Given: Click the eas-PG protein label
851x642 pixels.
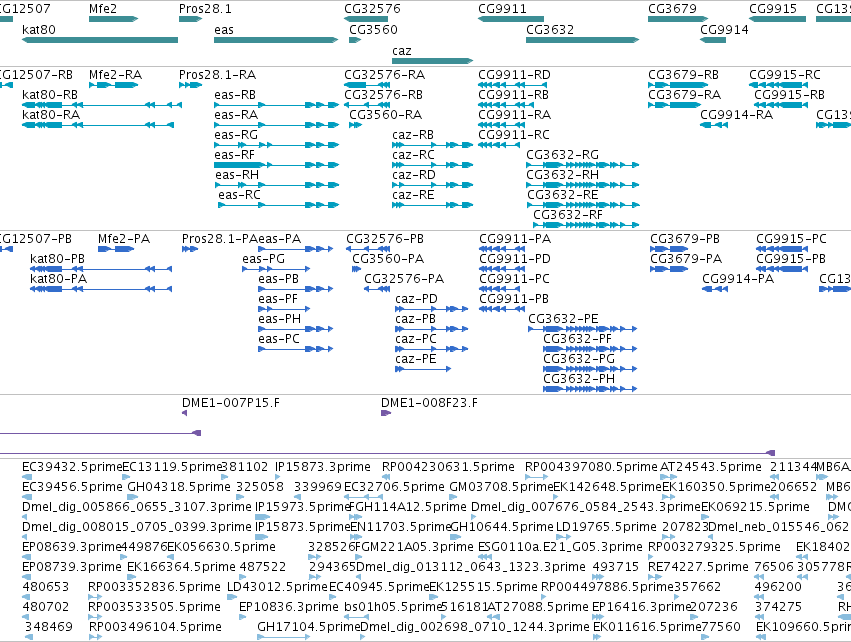Looking at the screenshot, I should tap(264, 259).
